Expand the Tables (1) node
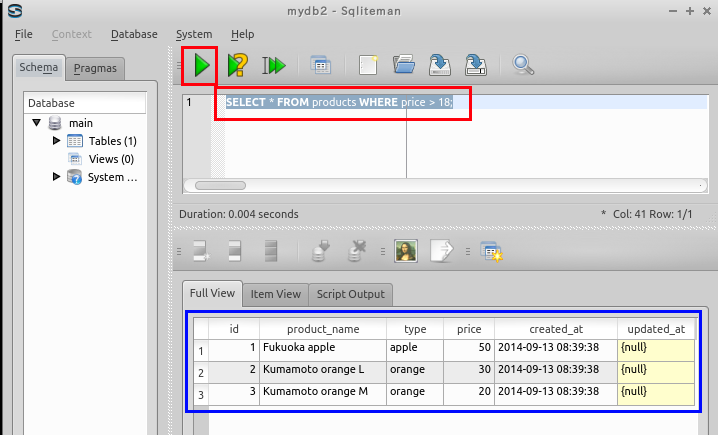This screenshot has width=718, height=435. coord(56,141)
